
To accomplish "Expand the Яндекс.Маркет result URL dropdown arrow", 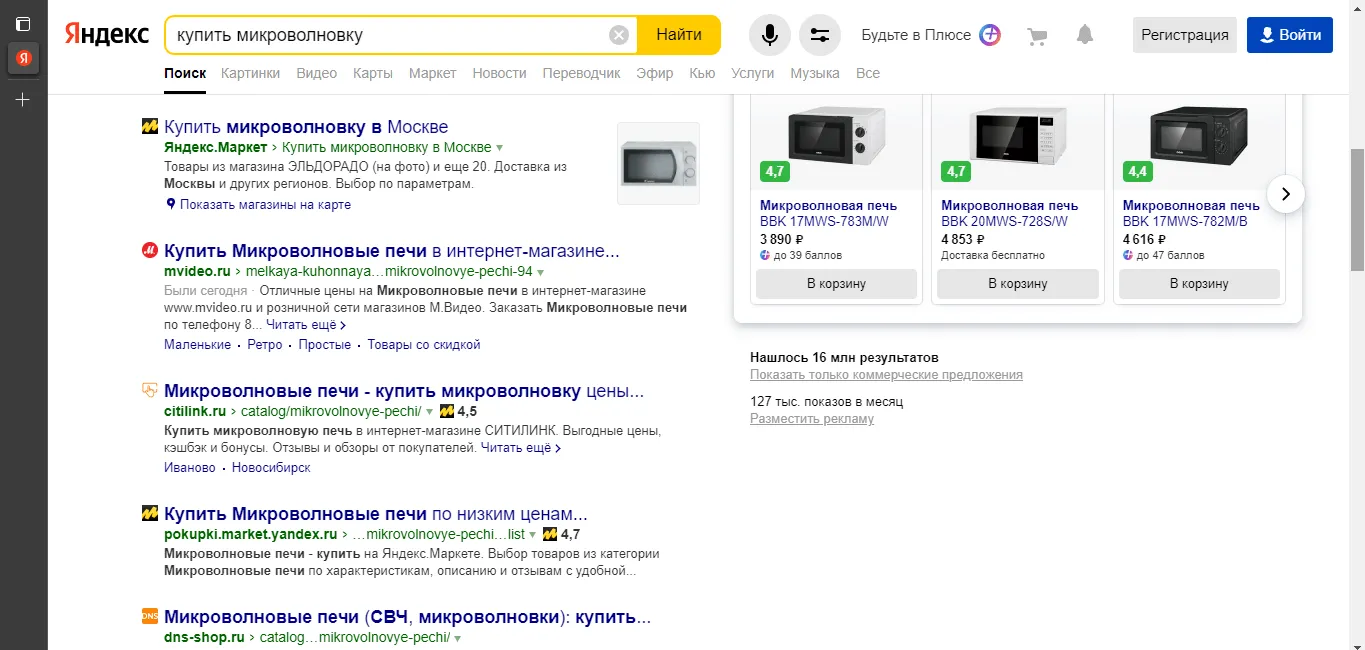I will [500, 148].
